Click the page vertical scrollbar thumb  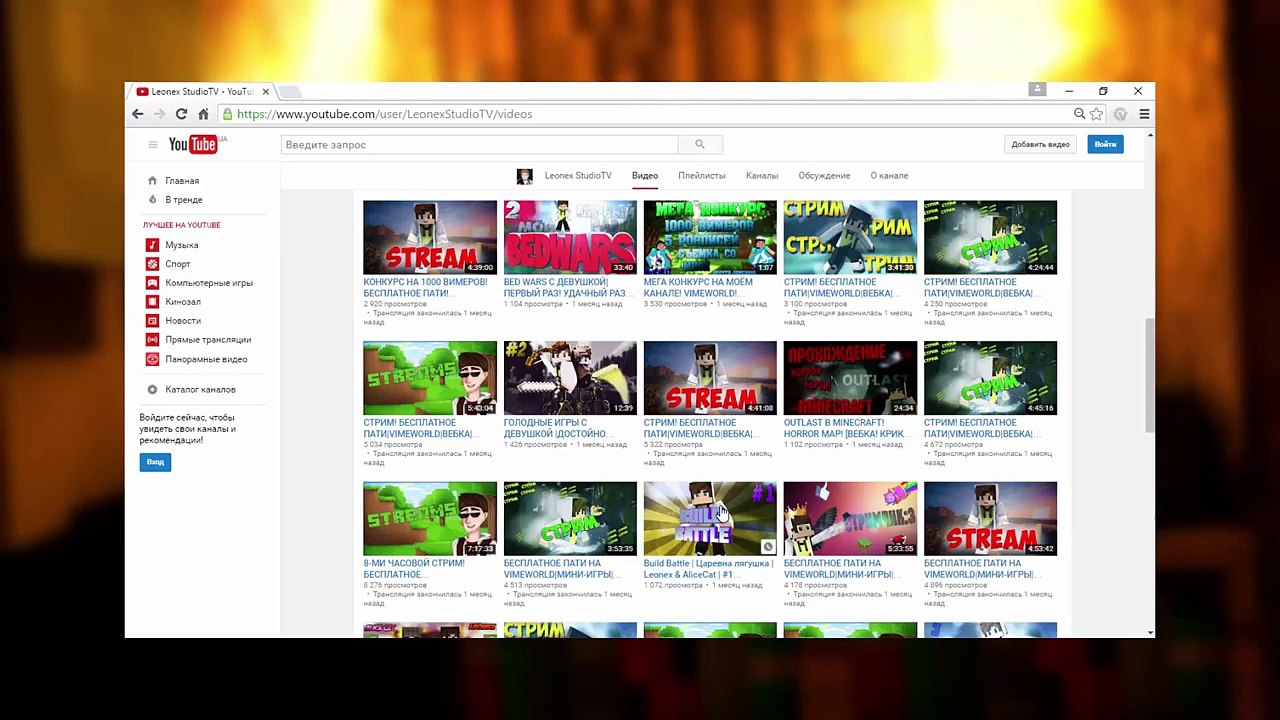1150,375
